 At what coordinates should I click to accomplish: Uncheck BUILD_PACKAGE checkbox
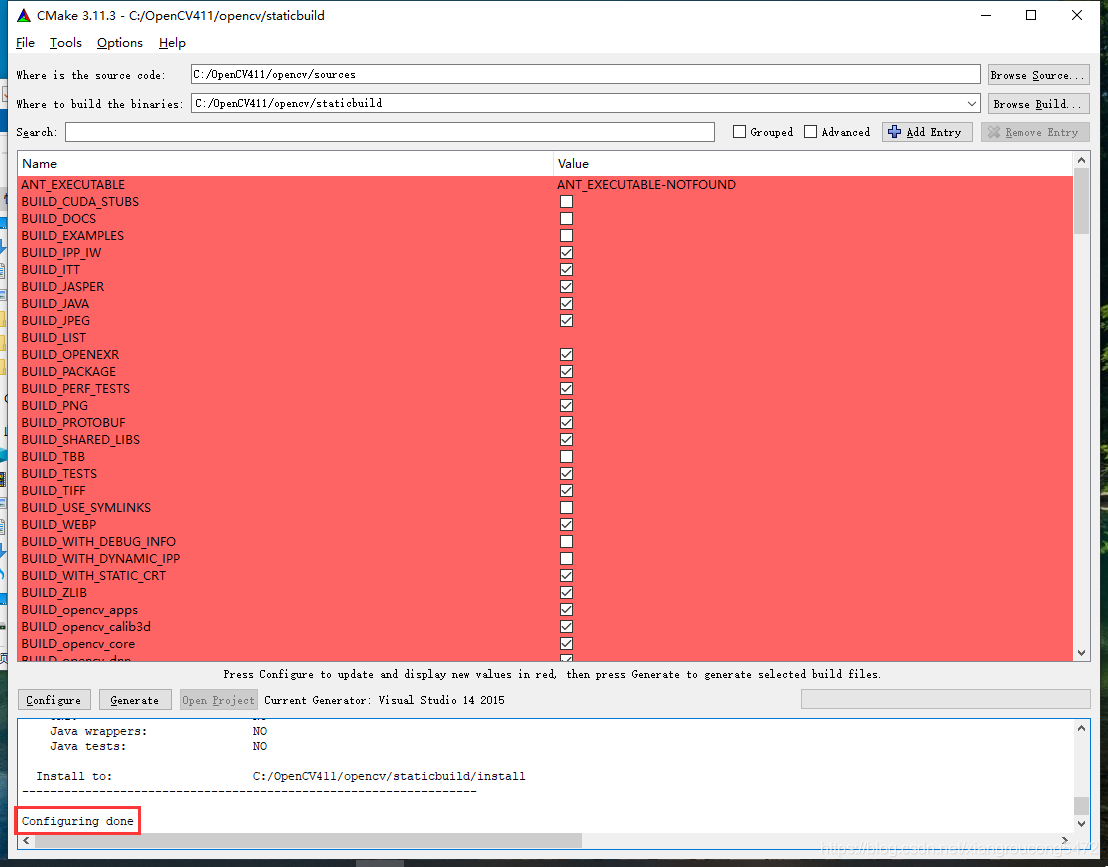566,371
